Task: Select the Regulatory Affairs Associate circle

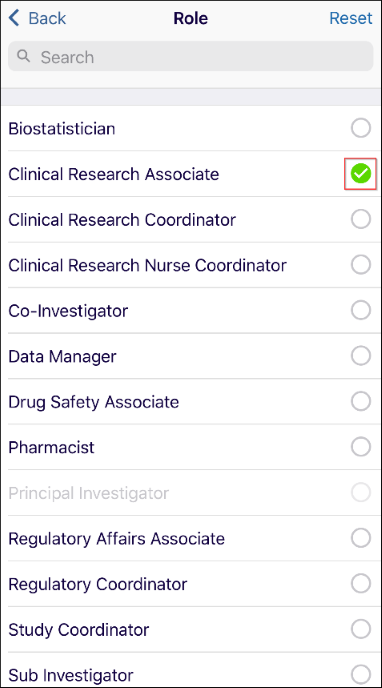Action: [x=361, y=538]
